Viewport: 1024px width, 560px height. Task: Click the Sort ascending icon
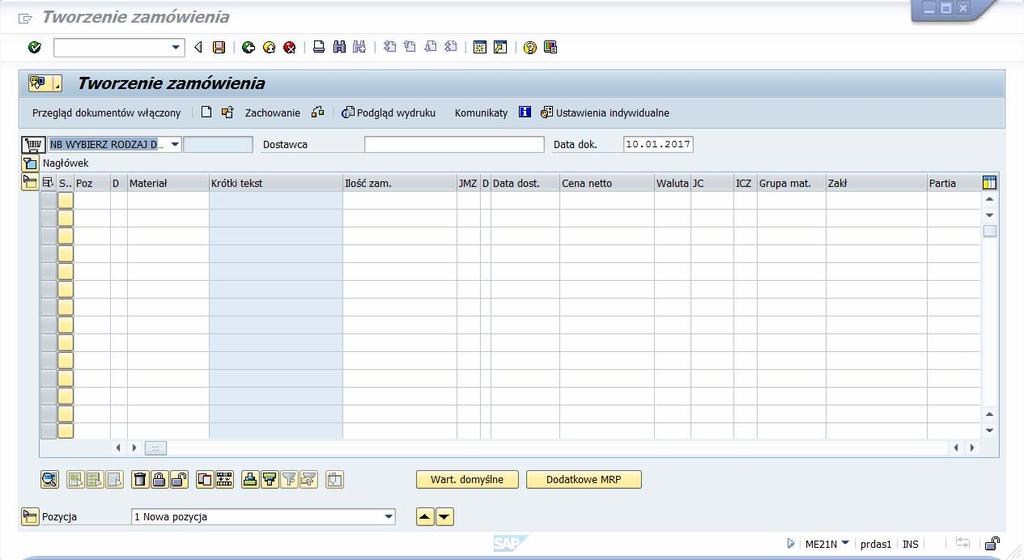(x=249, y=480)
